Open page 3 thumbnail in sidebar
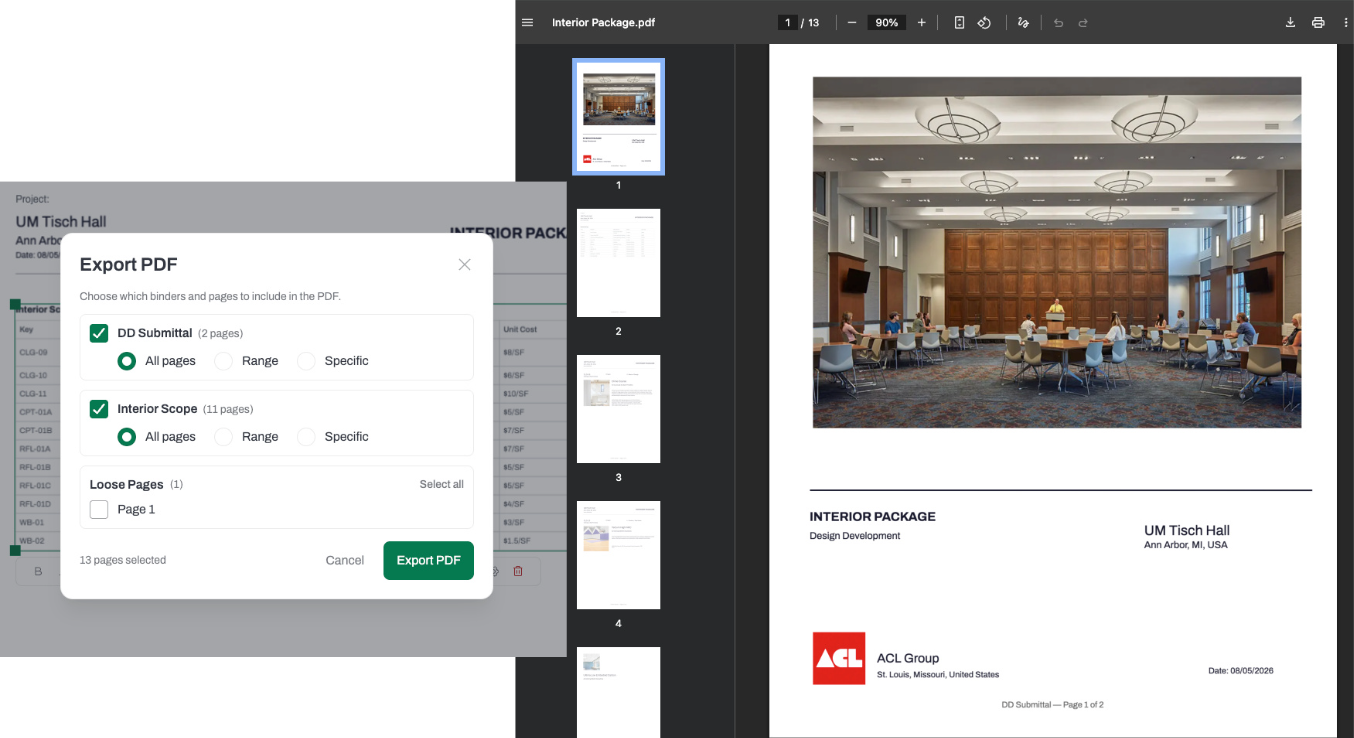 tap(618, 409)
